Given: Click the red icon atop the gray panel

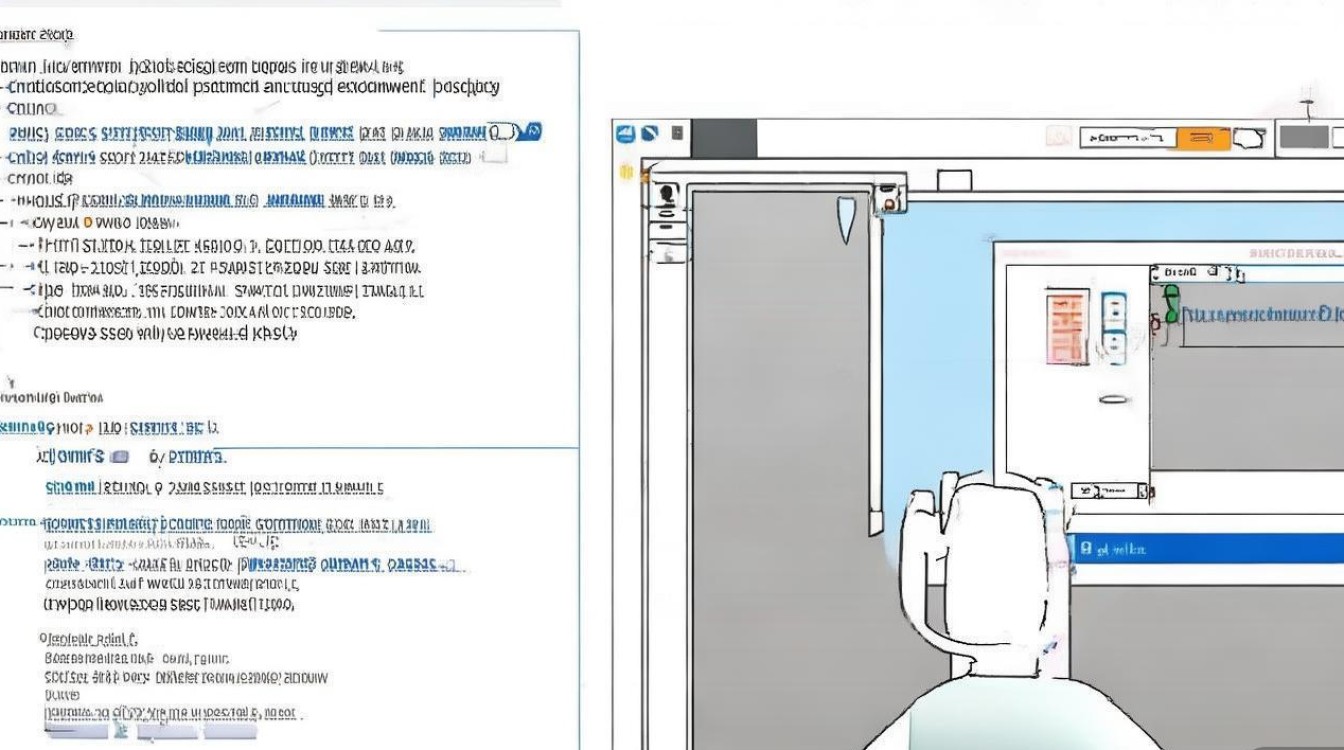Looking at the screenshot, I should (x=888, y=203).
